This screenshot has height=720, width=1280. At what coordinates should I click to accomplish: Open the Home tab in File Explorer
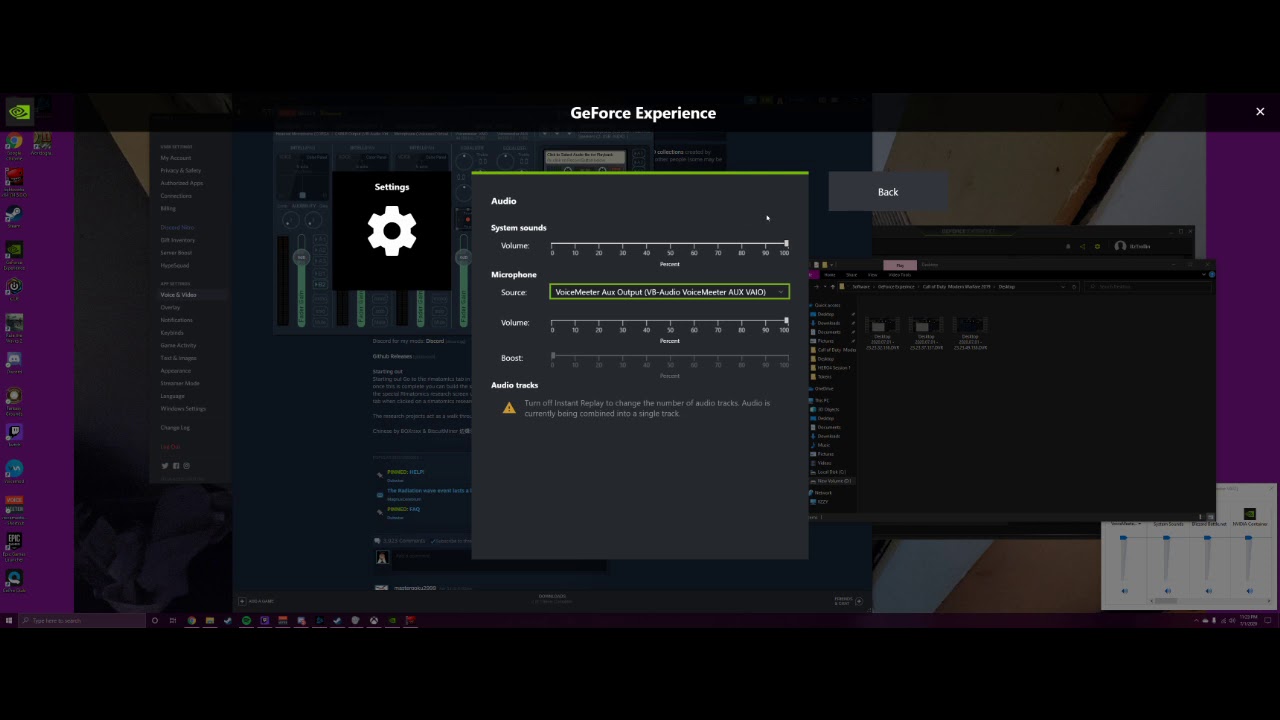click(x=830, y=275)
